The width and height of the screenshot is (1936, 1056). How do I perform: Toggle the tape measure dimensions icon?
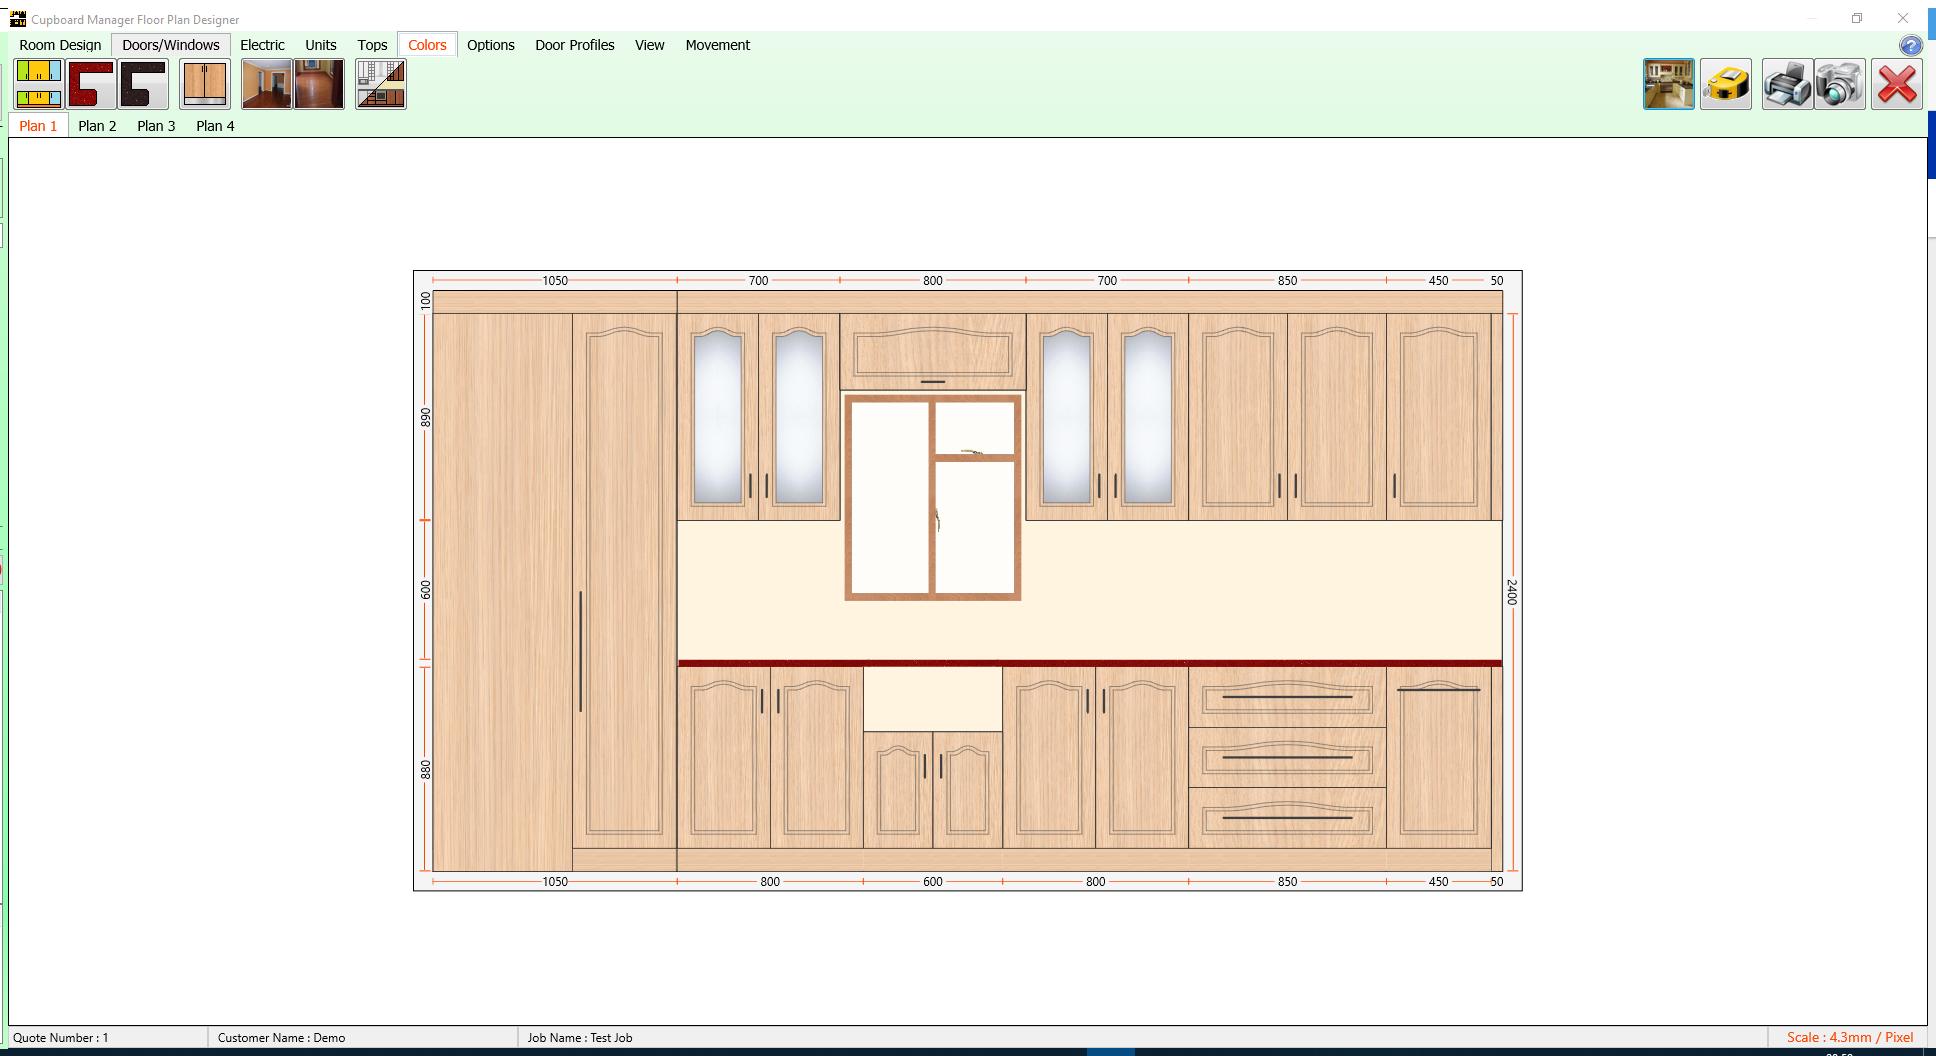pyautogui.click(x=1726, y=84)
